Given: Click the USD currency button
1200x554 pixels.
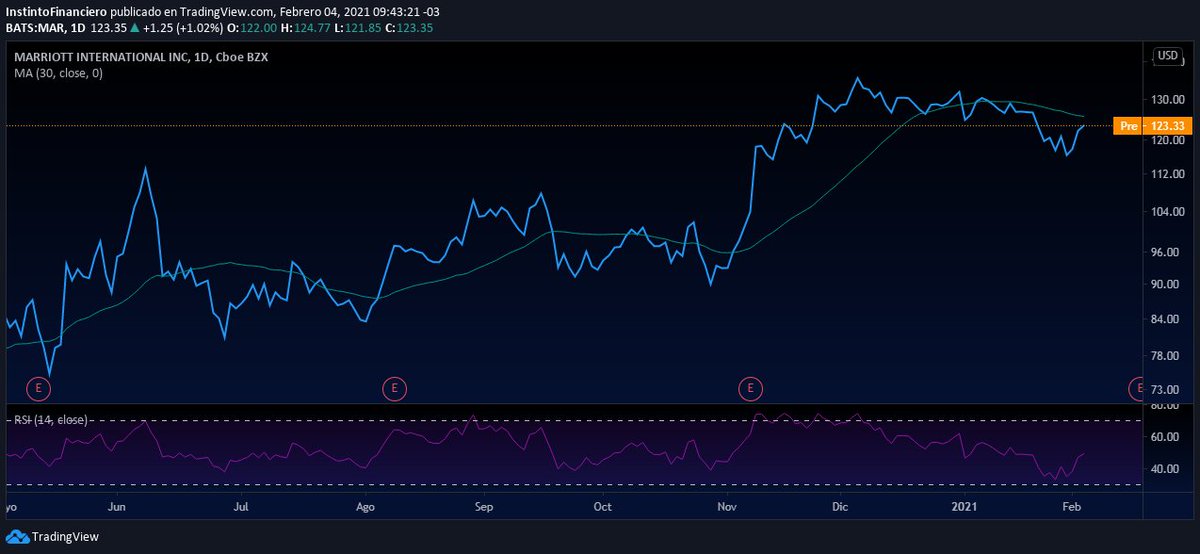Looking at the screenshot, I should (1168, 56).
